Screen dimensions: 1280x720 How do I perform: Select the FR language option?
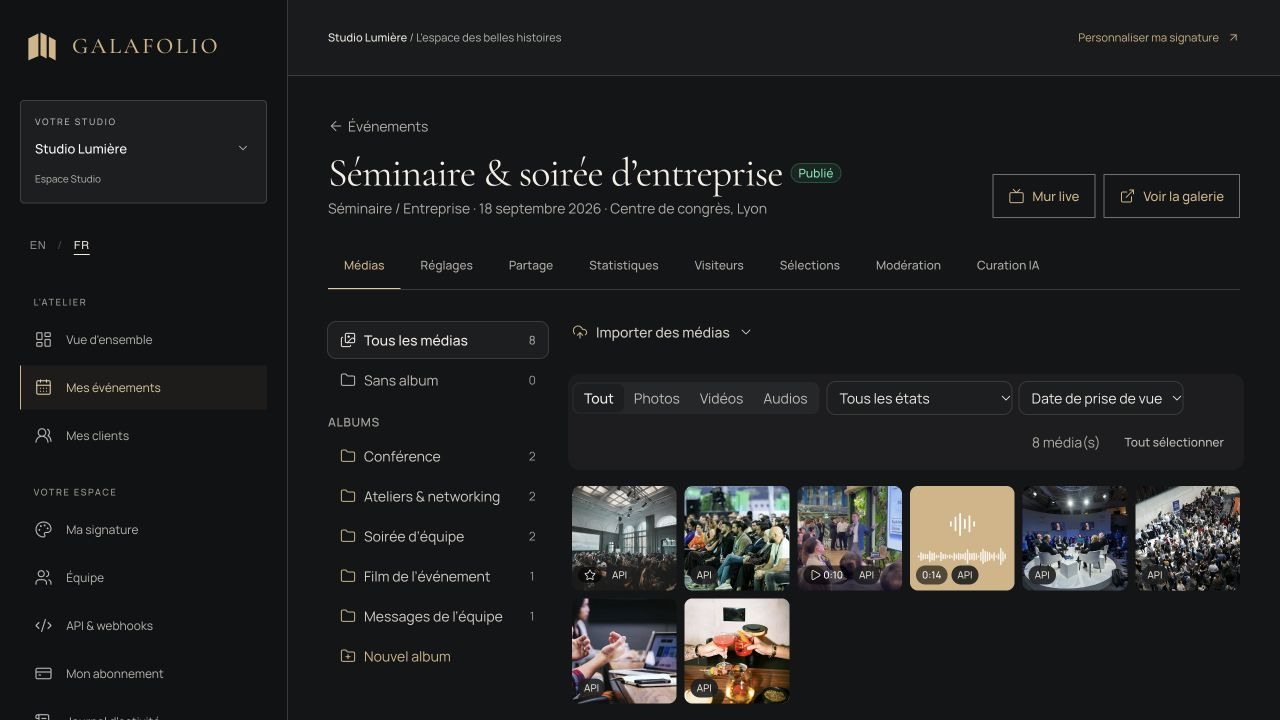81,246
